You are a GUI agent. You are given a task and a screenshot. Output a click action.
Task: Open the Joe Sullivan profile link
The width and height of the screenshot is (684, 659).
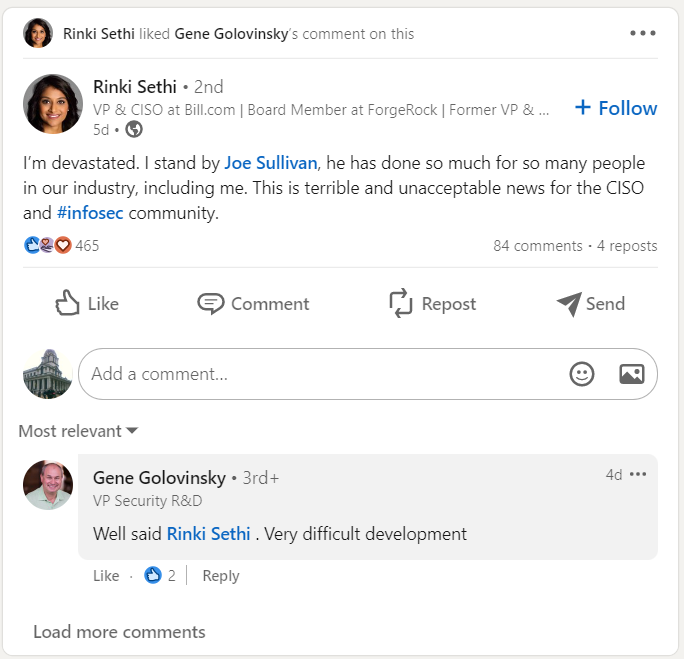[271, 162]
